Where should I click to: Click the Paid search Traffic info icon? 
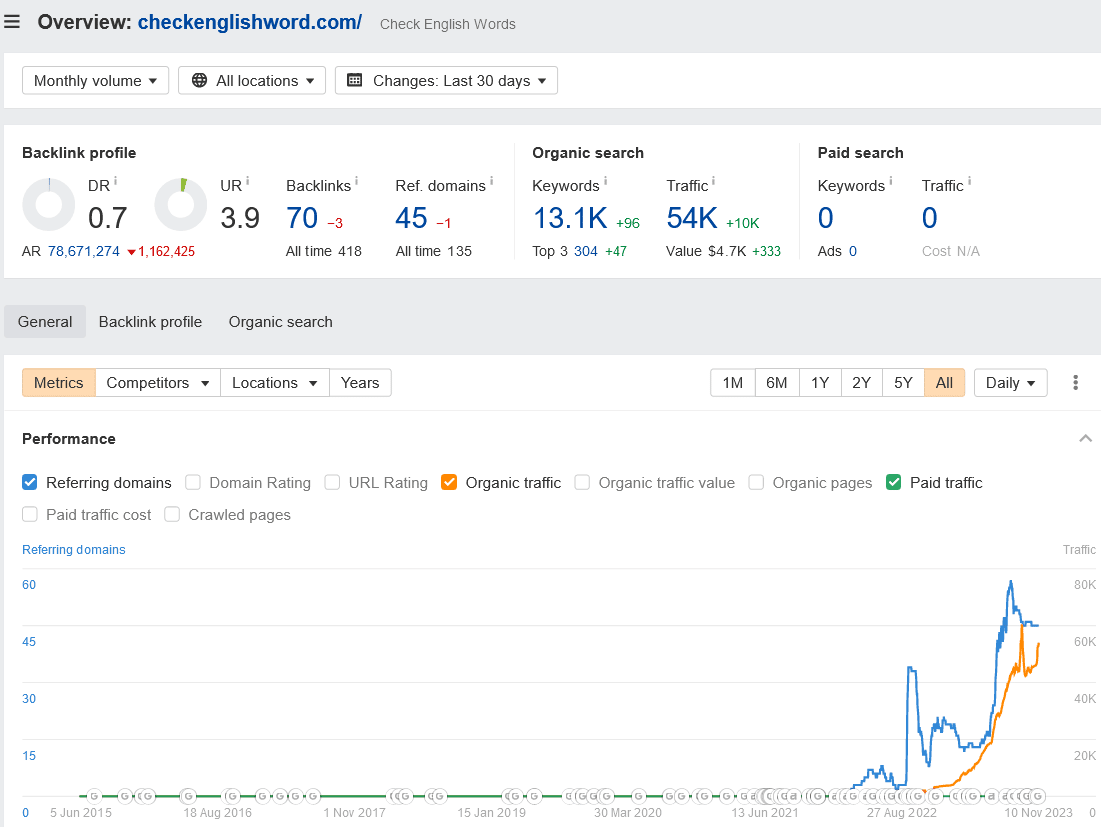click(970, 181)
